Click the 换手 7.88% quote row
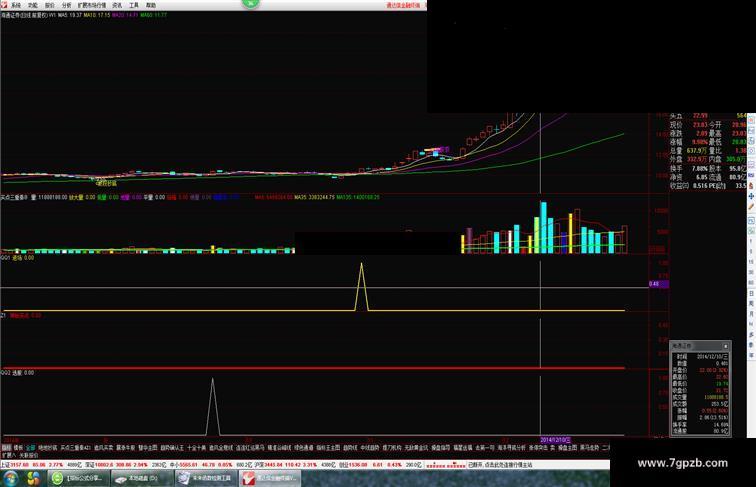The width and height of the screenshot is (756, 487). pos(688,168)
